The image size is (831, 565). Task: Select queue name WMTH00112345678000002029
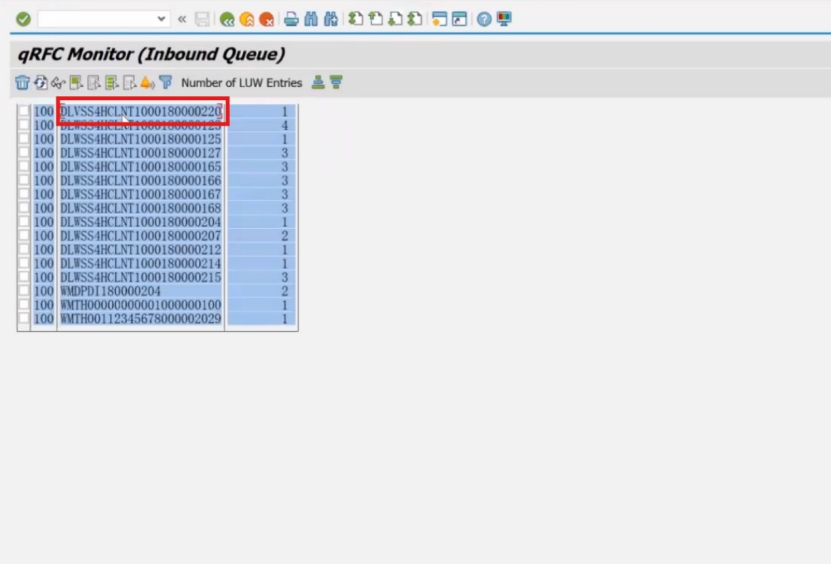tap(141, 319)
